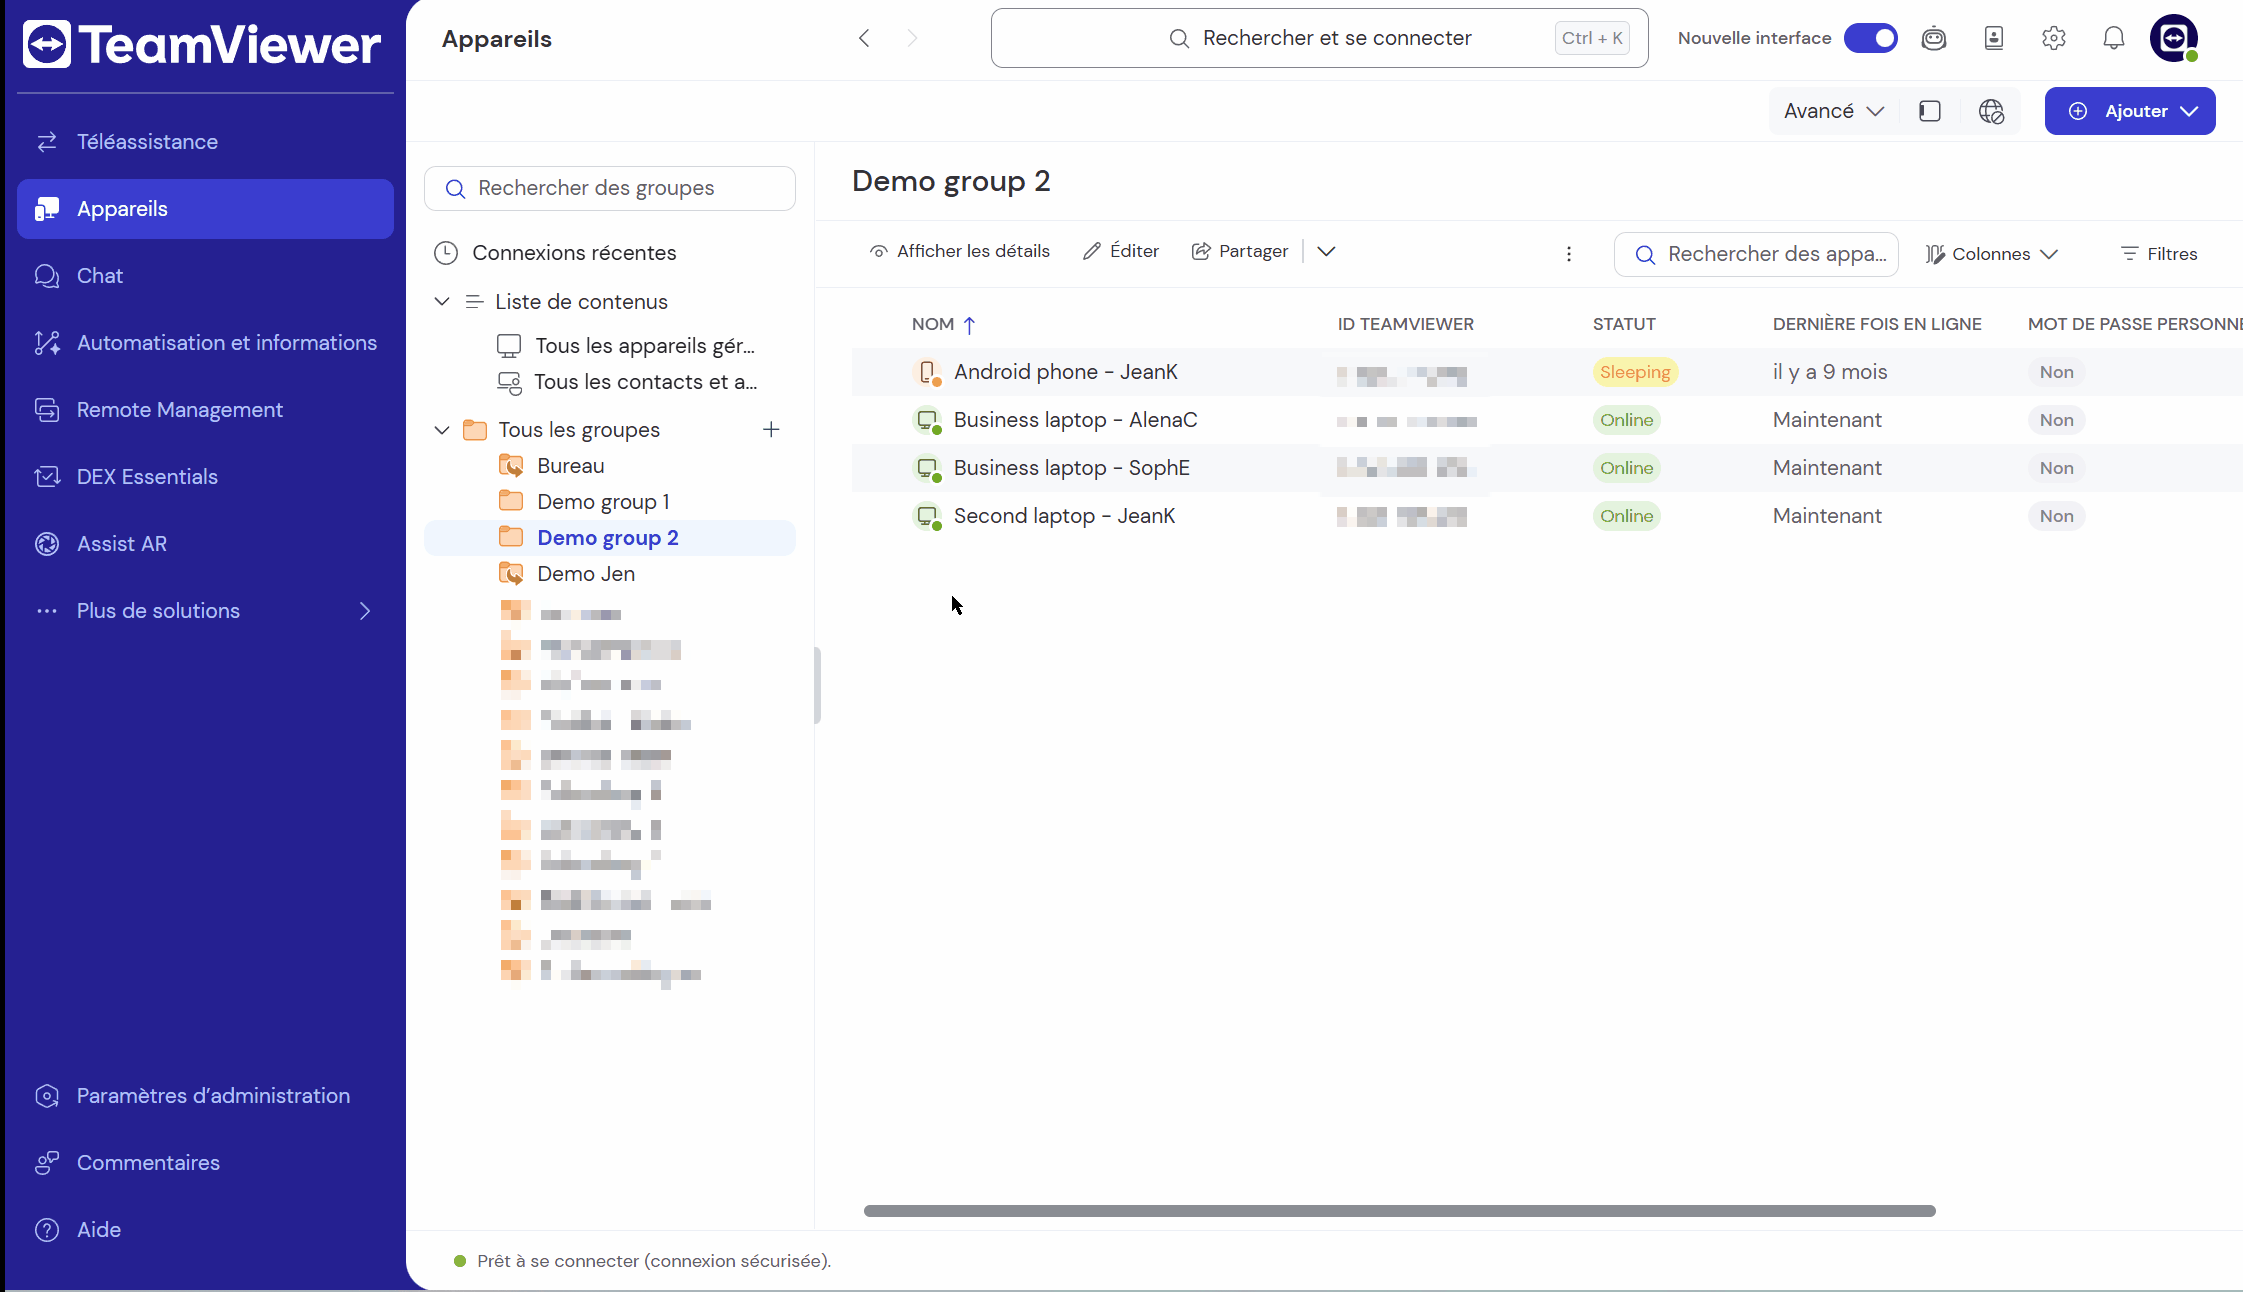The width and height of the screenshot is (2243, 1292).
Task: Open the AI assistant robot icon
Action: point(1934,38)
